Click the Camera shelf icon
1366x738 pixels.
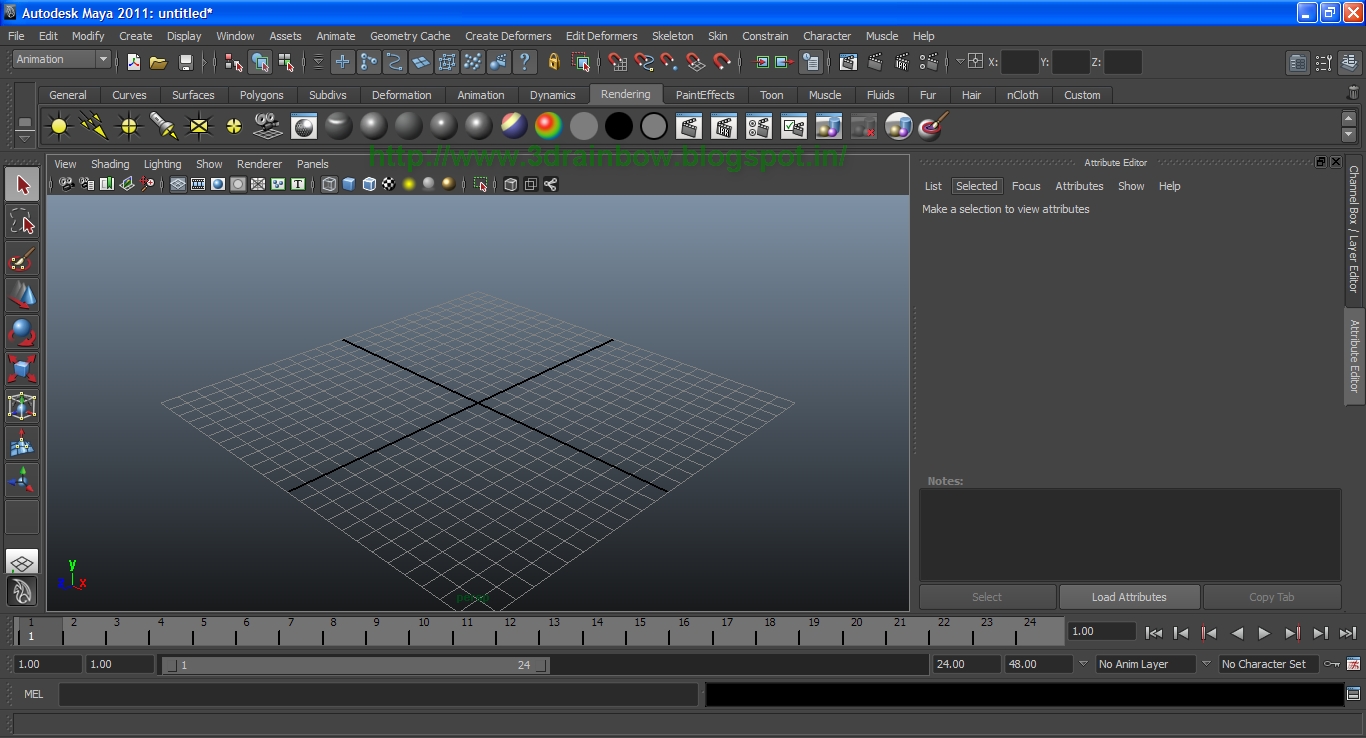tap(267, 126)
